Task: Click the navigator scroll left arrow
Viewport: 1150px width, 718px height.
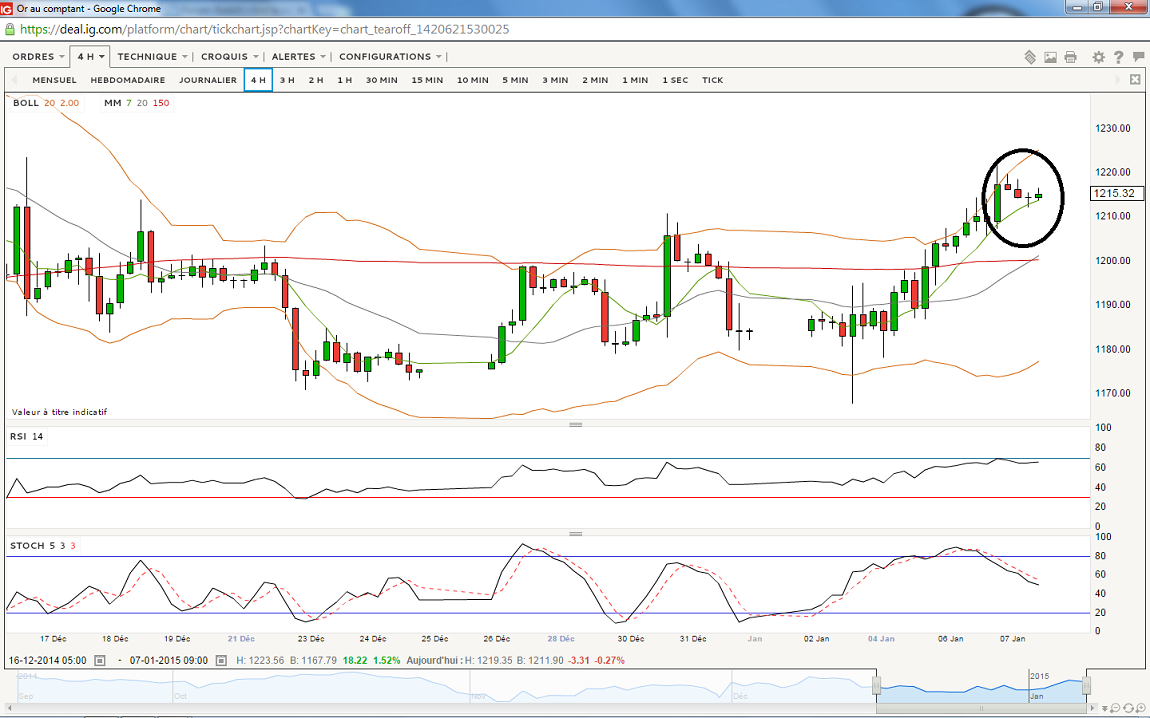Action: click(x=10, y=708)
